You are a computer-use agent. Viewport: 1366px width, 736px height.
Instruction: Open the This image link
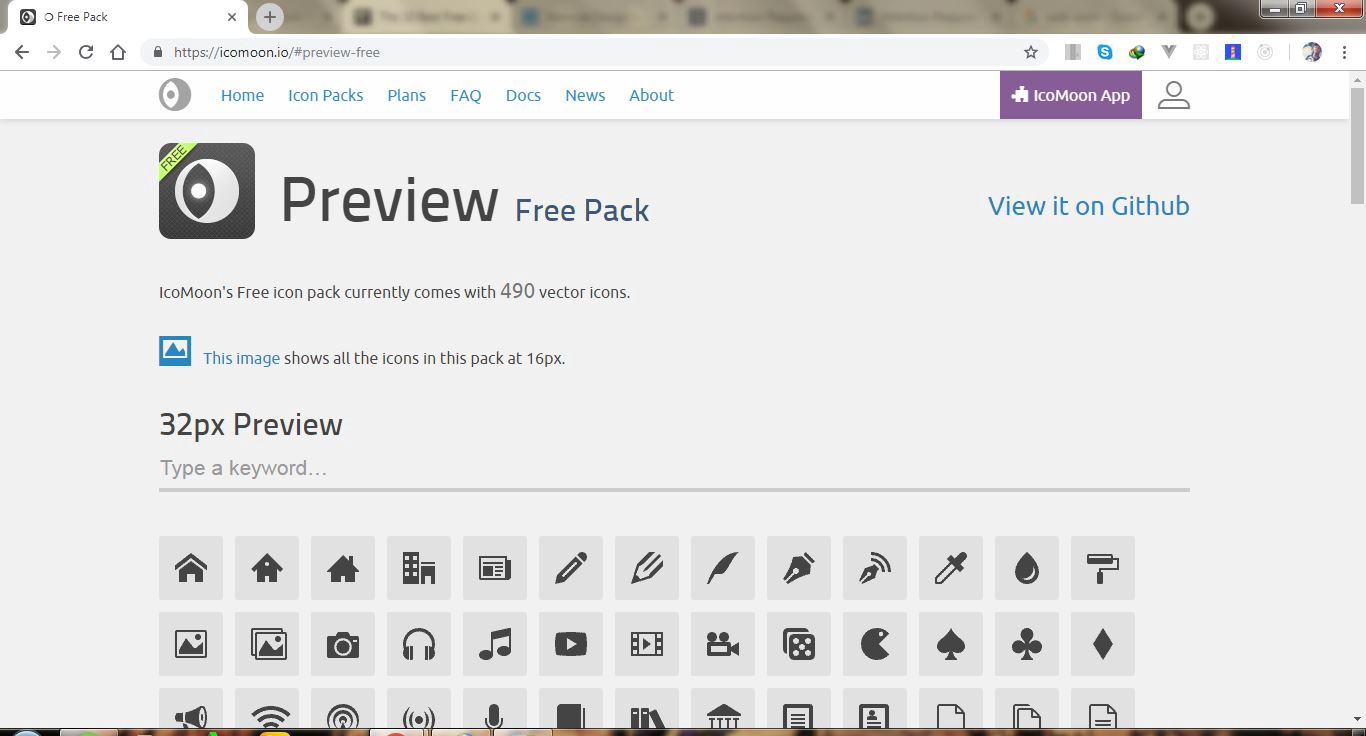click(240, 357)
